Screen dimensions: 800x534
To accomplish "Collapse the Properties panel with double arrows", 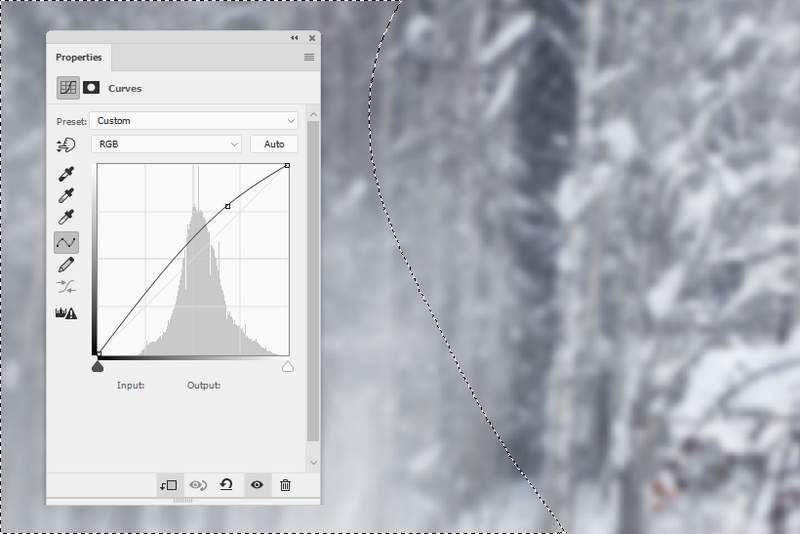I will coord(294,38).
